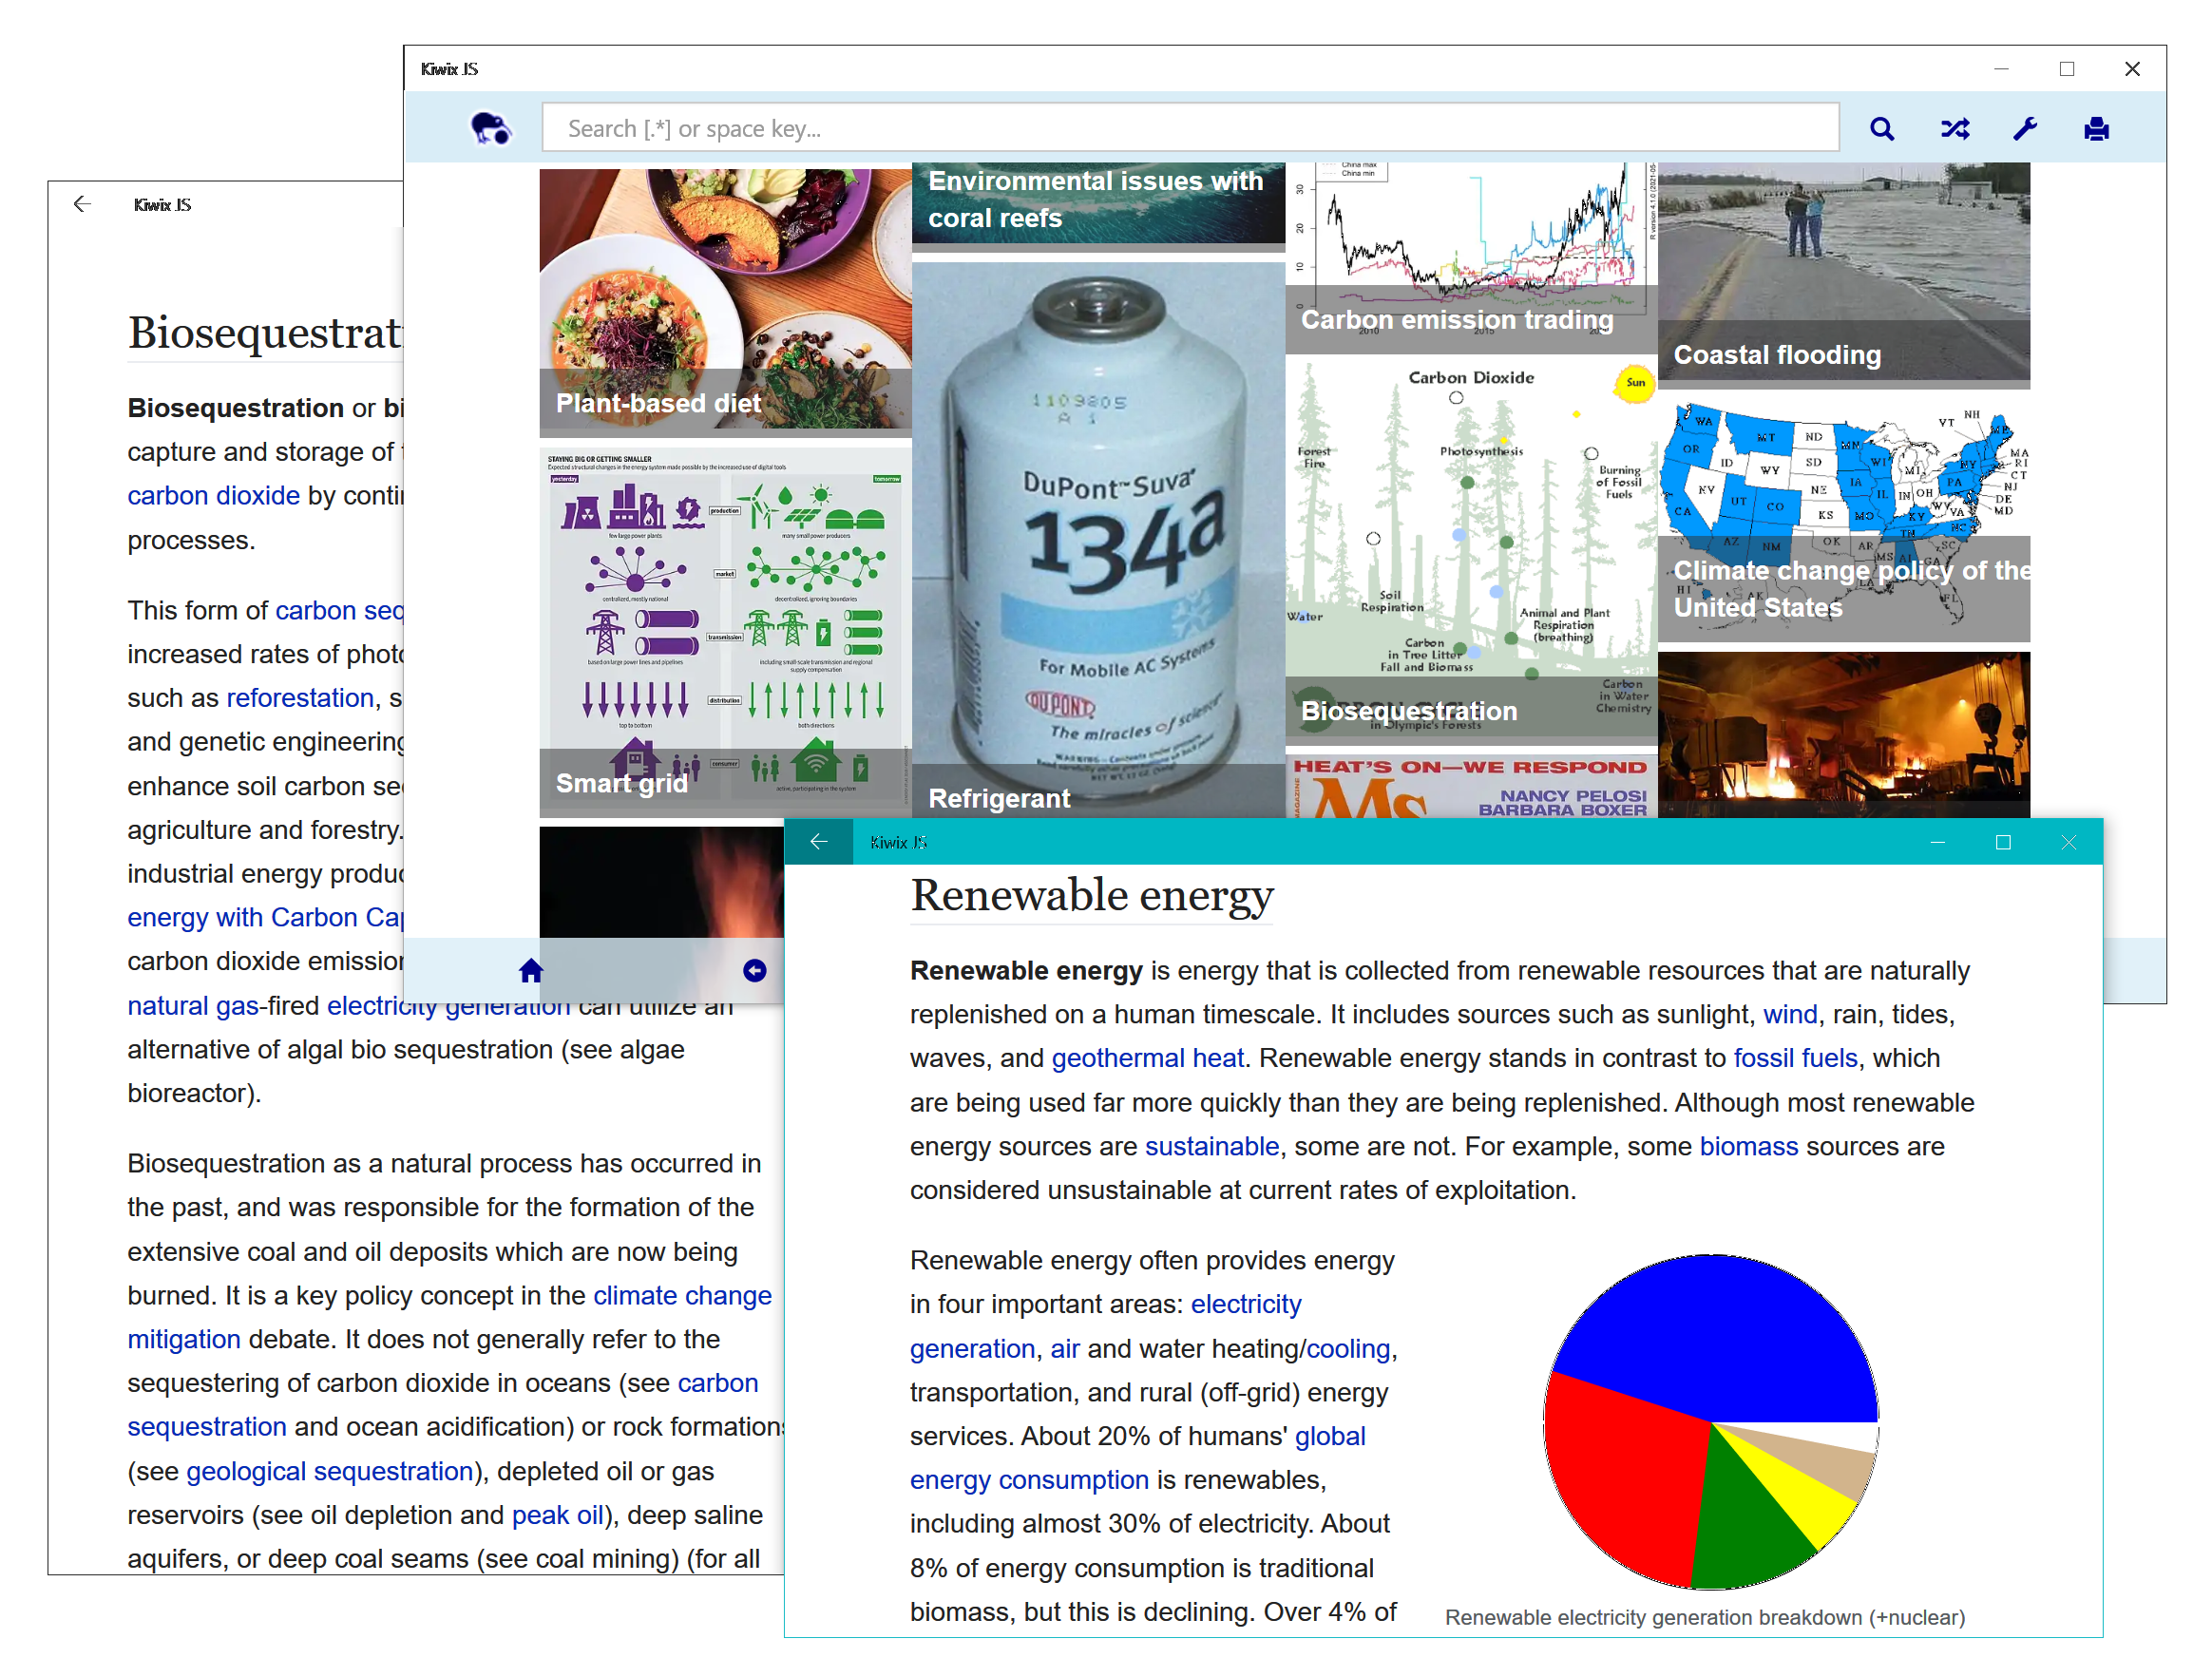The image size is (2212, 1677).
Task: Open the fossil fuels hyperlink
Action: 1794,1057
